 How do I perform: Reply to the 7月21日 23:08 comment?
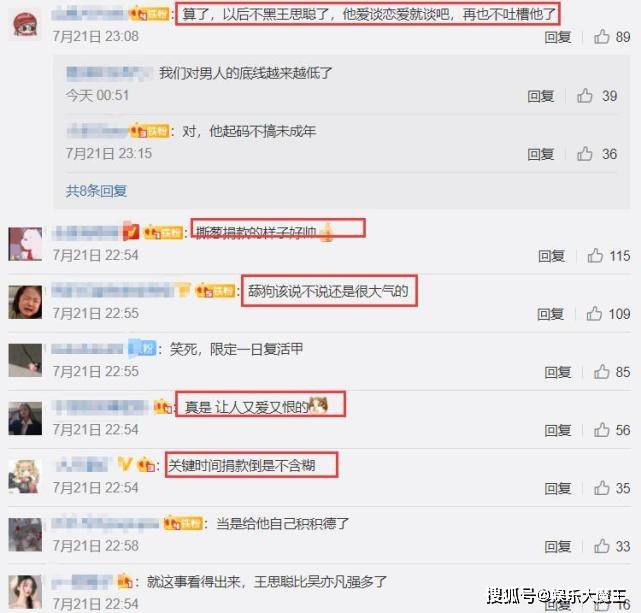[558, 37]
